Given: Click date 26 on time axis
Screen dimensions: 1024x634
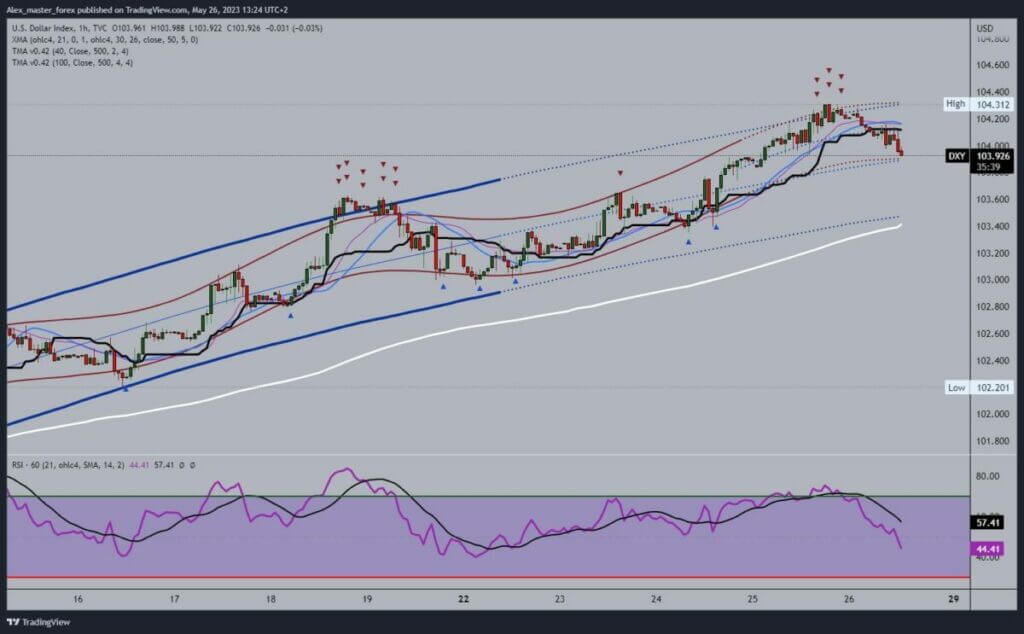Looking at the screenshot, I should tap(848, 599).
